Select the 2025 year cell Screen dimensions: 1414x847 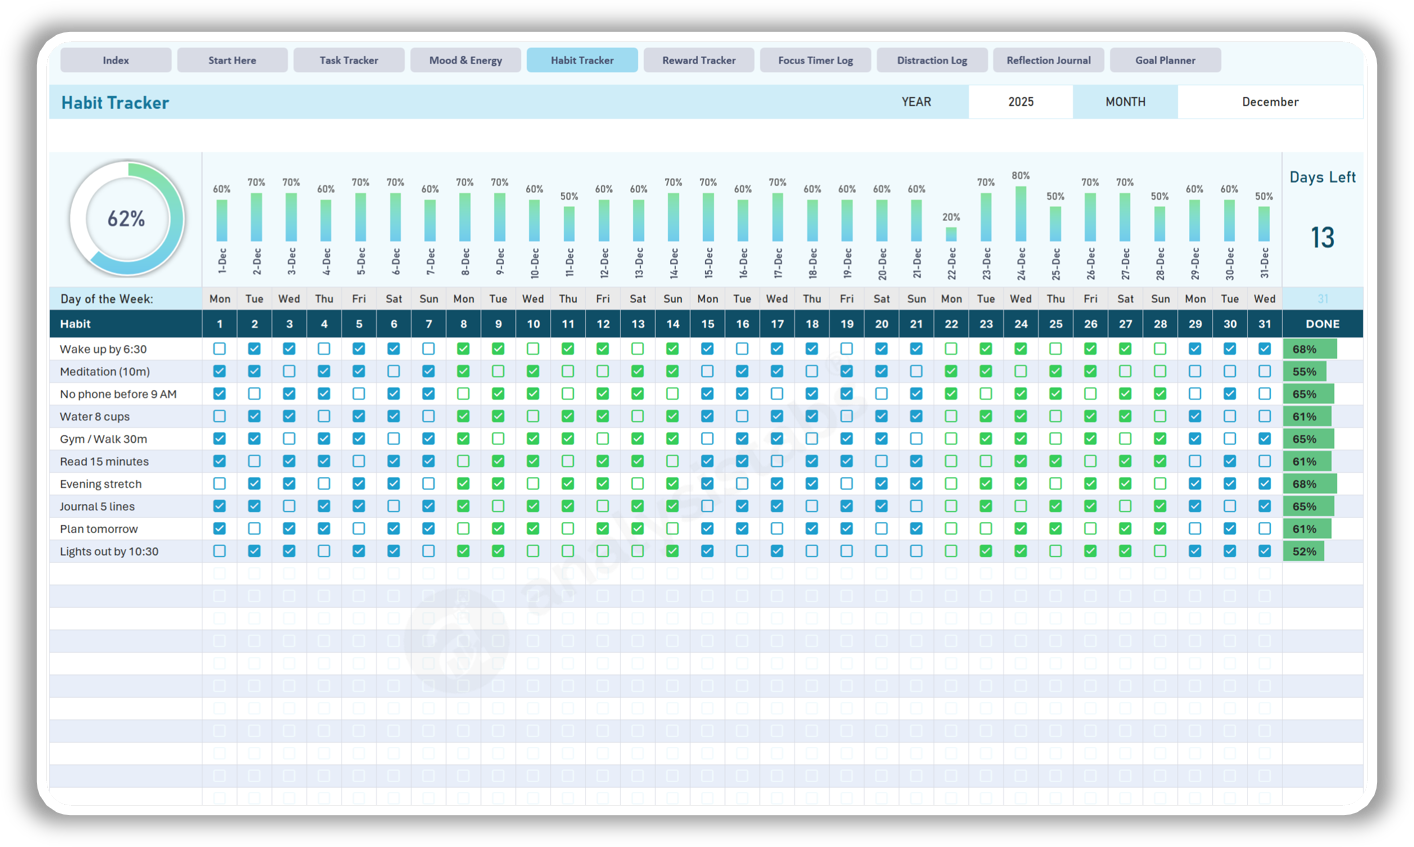click(x=1020, y=101)
